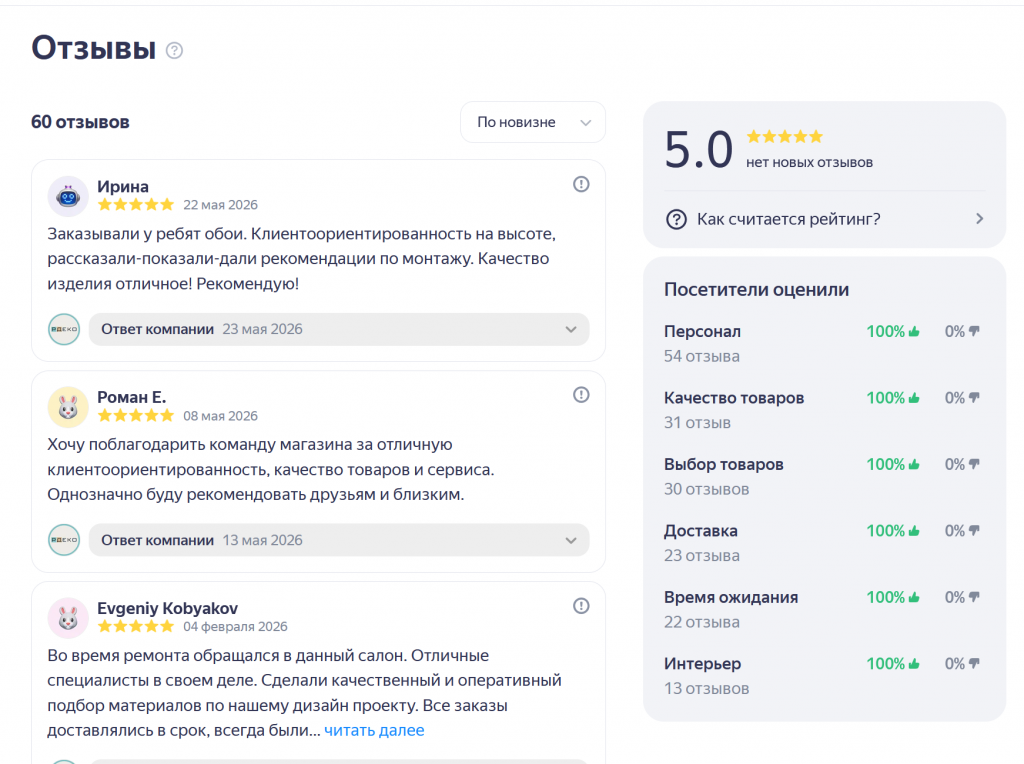This screenshot has width=1024, height=764.
Task: Click the 60 отзывов count
Action: [x=80, y=122]
